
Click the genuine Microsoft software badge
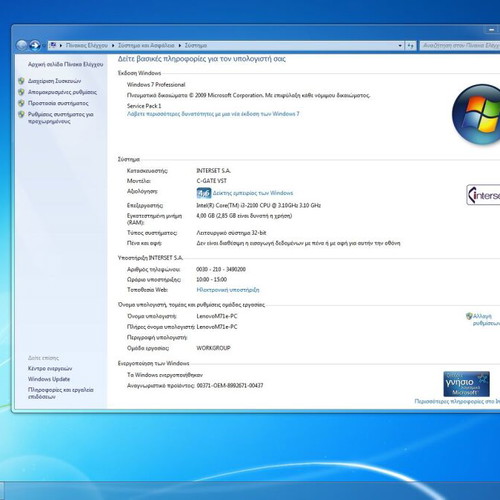click(x=466, y=384)
